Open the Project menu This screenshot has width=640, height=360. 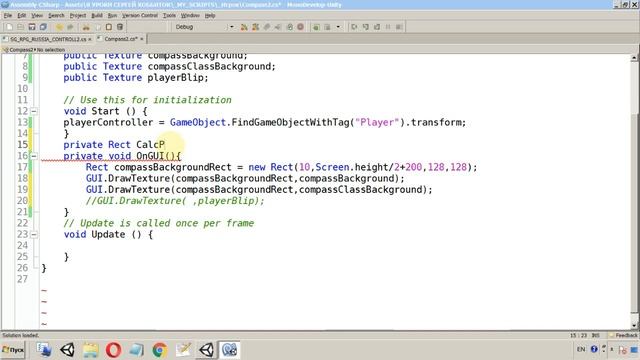78,16
